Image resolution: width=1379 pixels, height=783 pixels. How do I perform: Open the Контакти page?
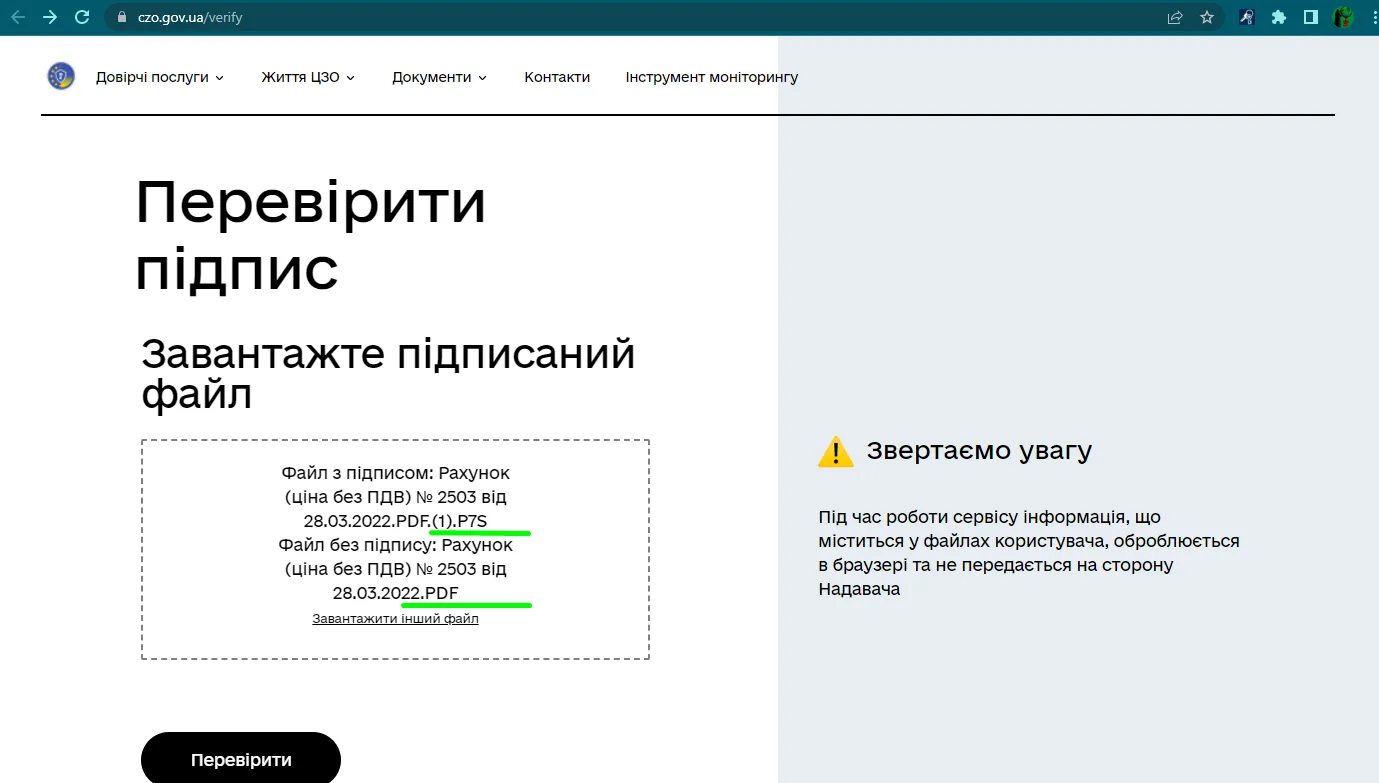pos(557,77)
